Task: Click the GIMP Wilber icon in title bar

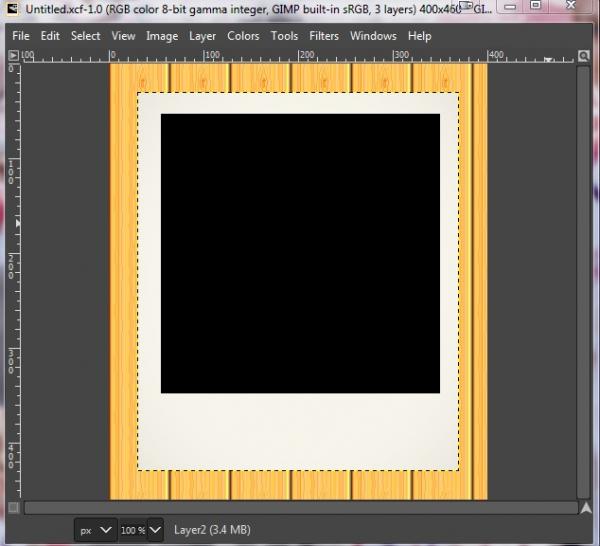Action: click(x=12, y=8)
